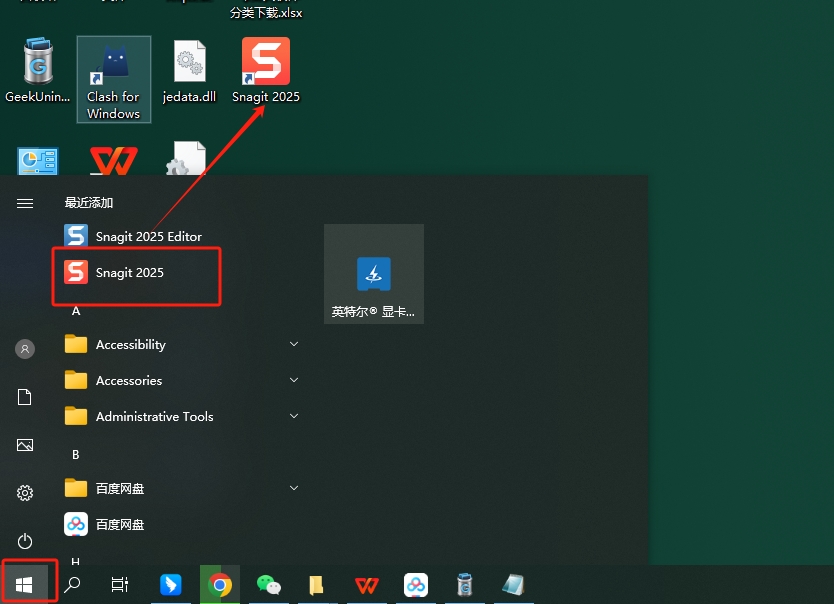
Task: Expand the 百度网盘 folder chevron
Action: (294, 488)
